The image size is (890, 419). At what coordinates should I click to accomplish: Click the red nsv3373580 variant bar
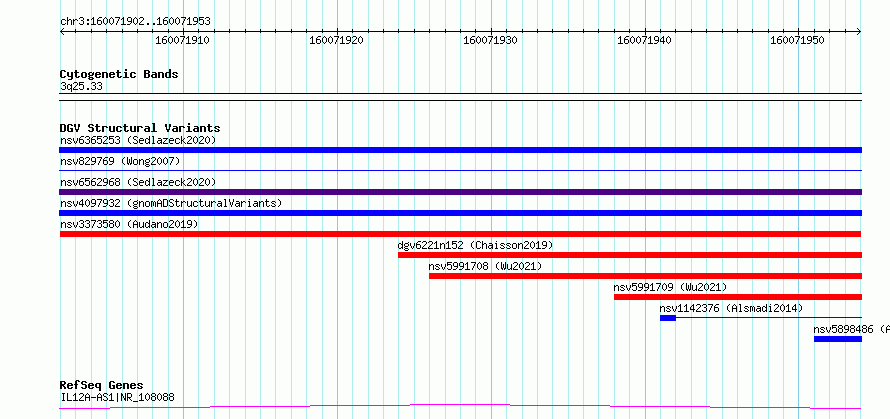coord(460,234)
